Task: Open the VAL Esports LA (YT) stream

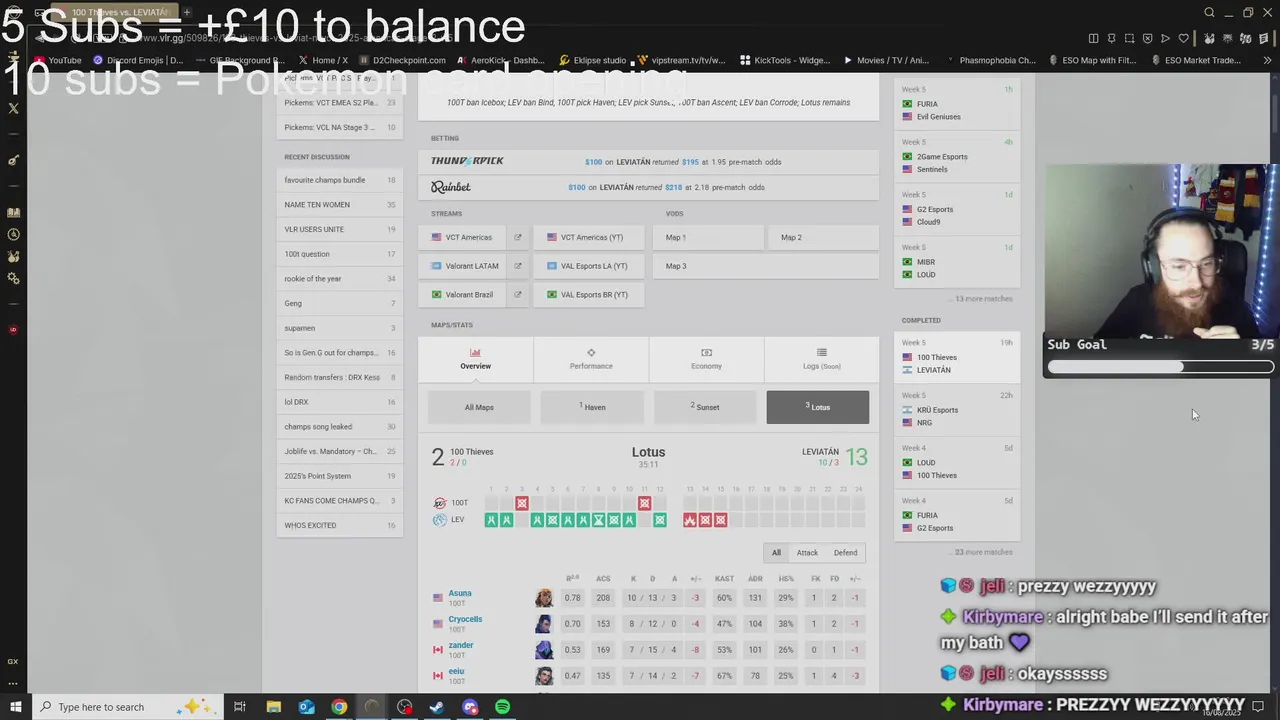Action: point(588,266)
